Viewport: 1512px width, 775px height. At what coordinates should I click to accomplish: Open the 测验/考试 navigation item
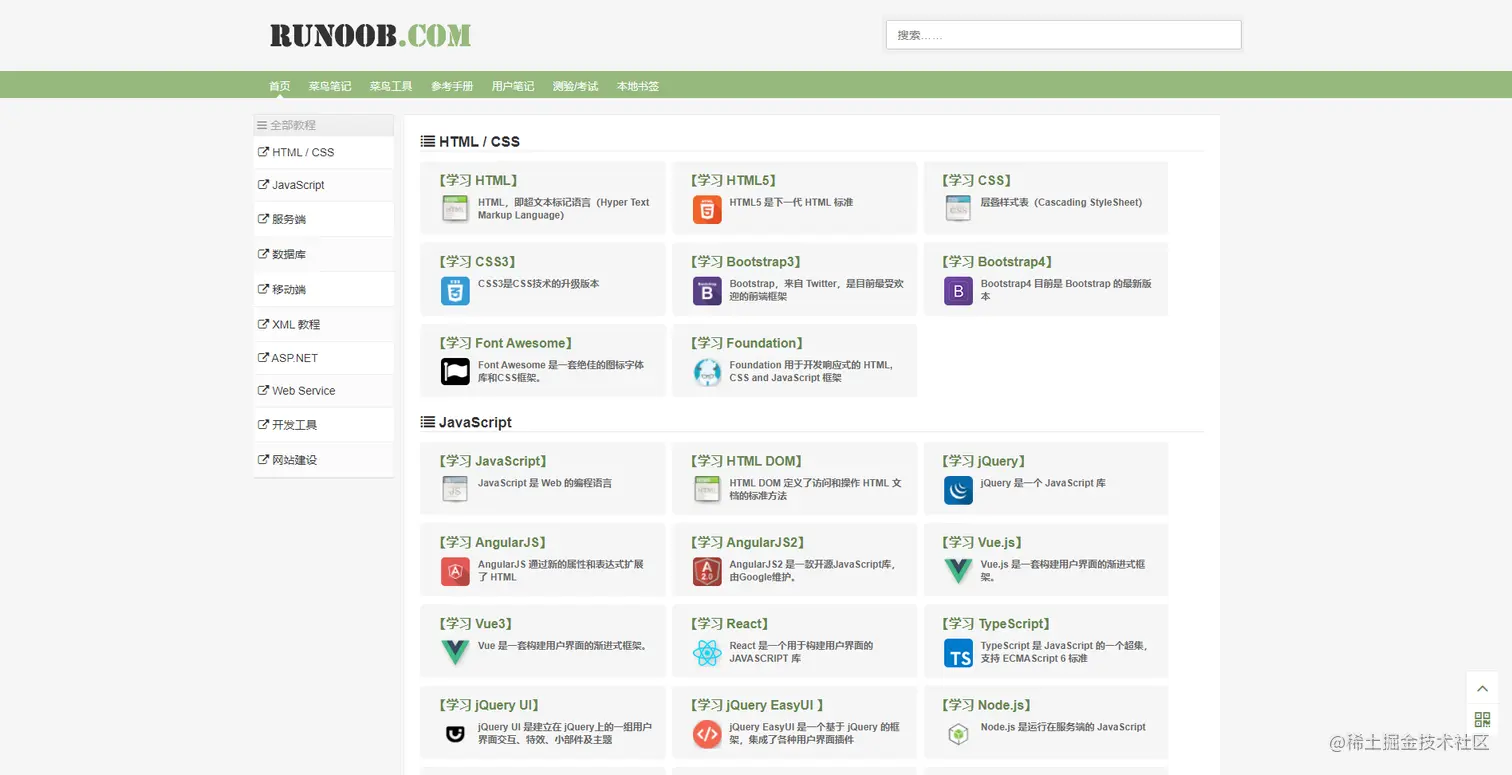click(575, 86)
